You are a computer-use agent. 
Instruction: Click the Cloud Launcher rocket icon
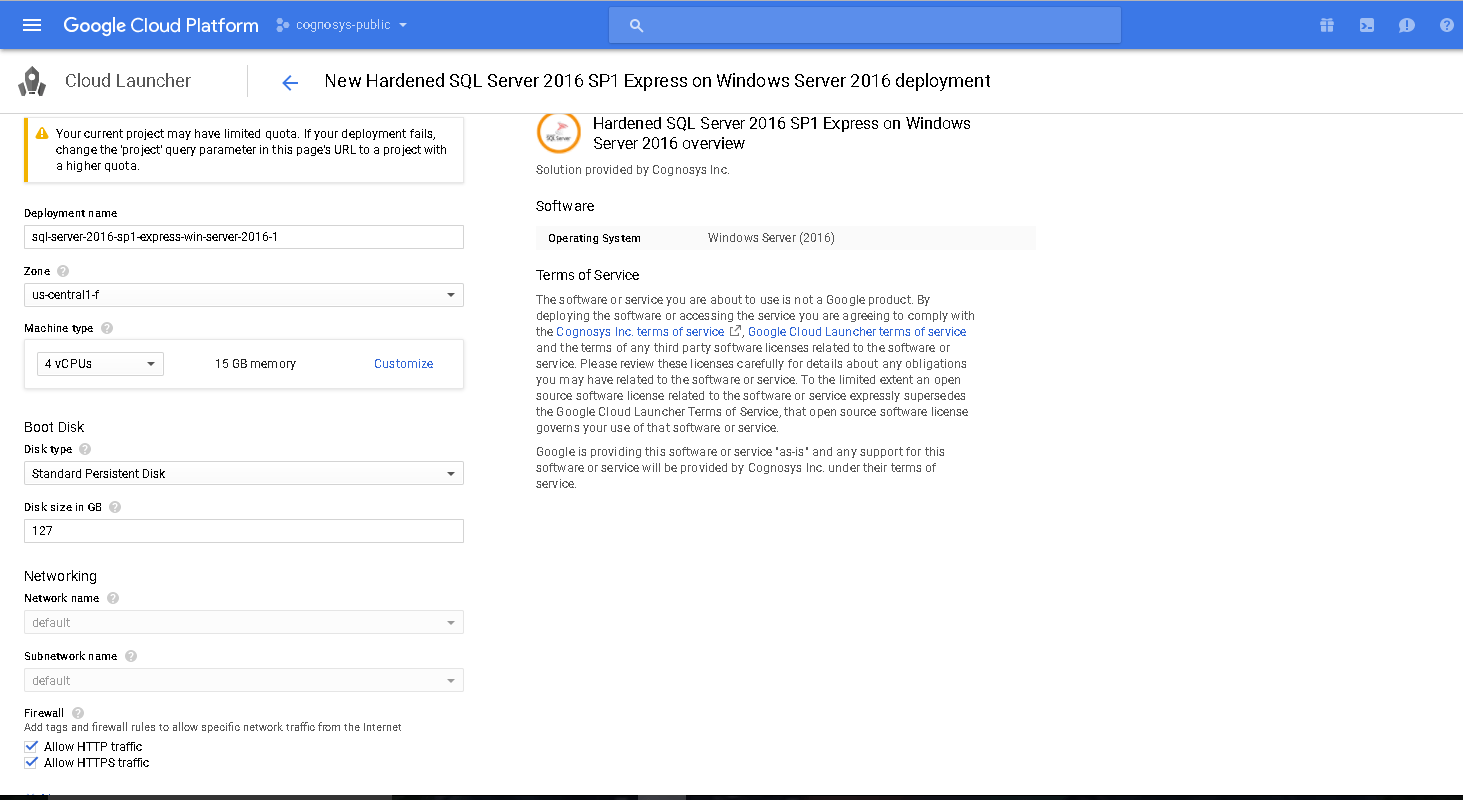[x=33, y=81]
